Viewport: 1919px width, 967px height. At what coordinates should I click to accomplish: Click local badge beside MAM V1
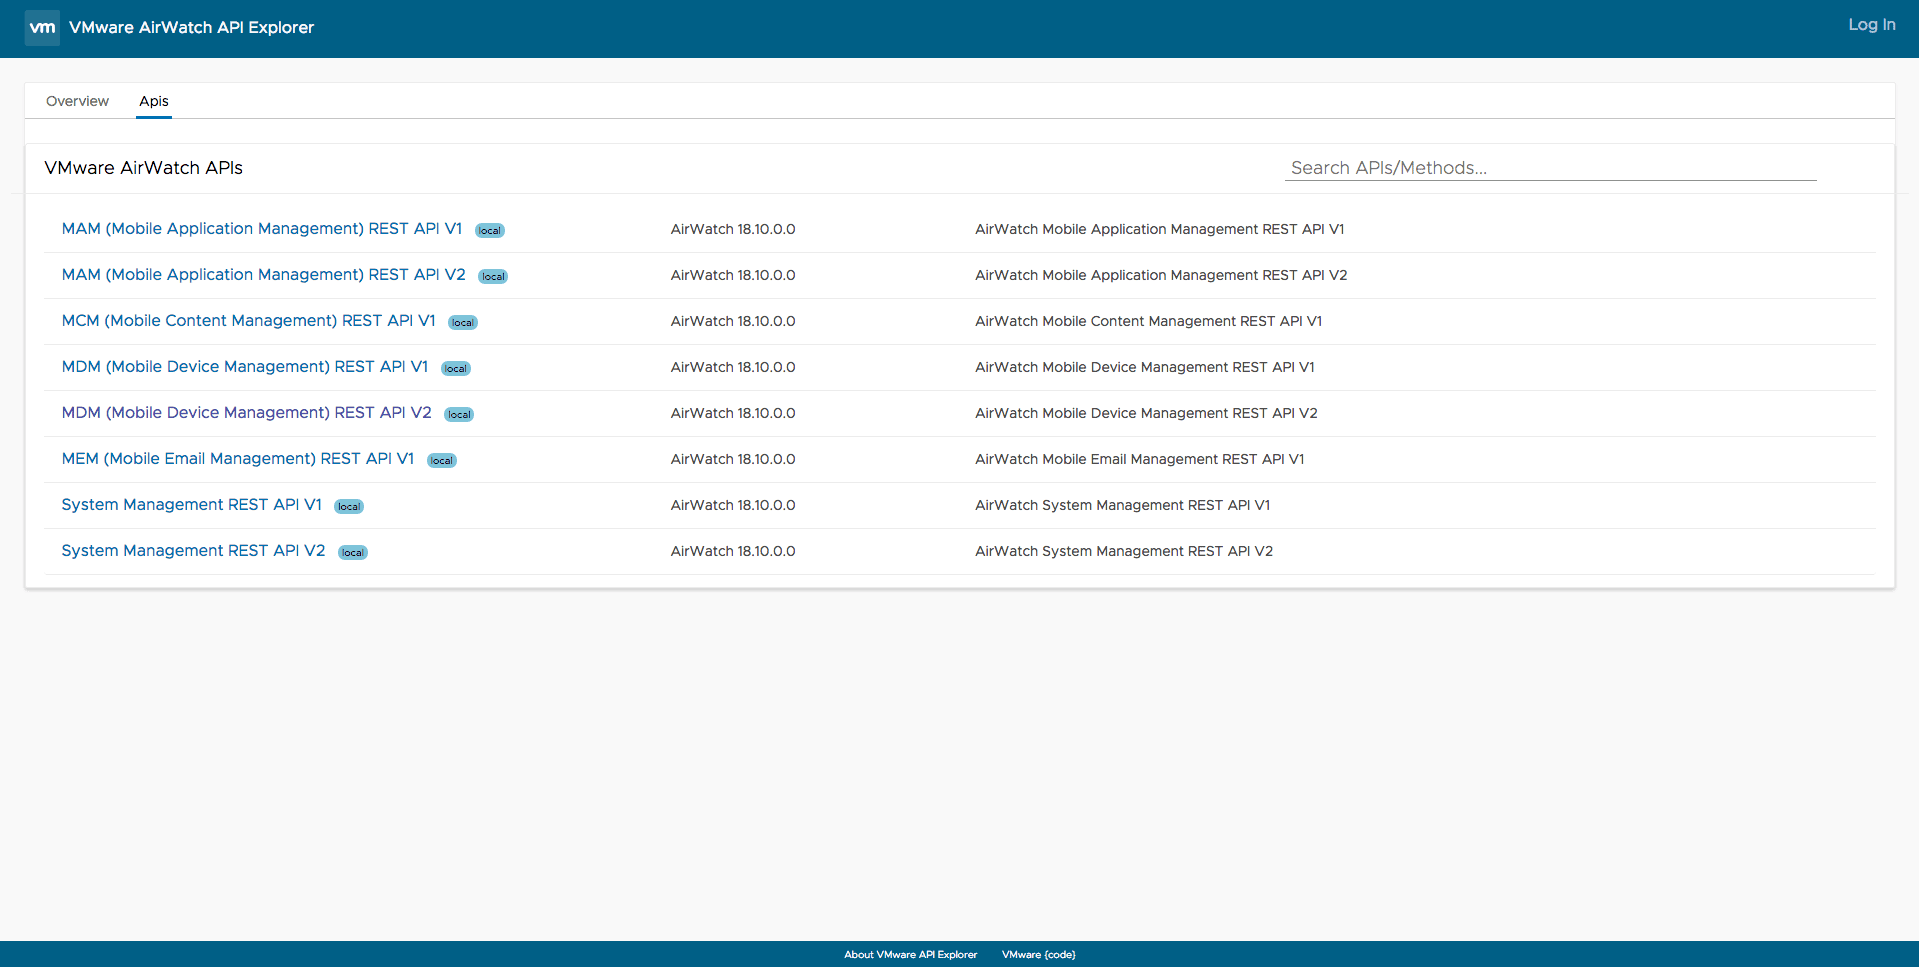pyautogui.click(x=490, y=231)
